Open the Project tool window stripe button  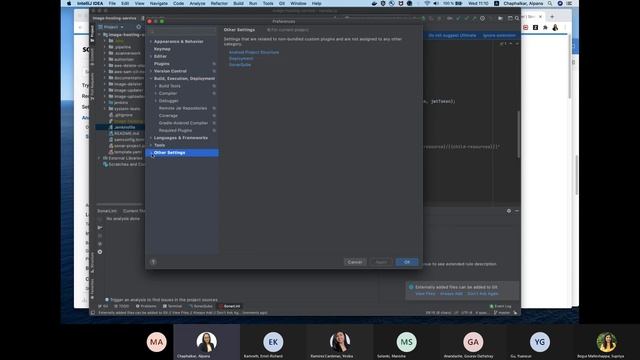[x=92, y=33]
